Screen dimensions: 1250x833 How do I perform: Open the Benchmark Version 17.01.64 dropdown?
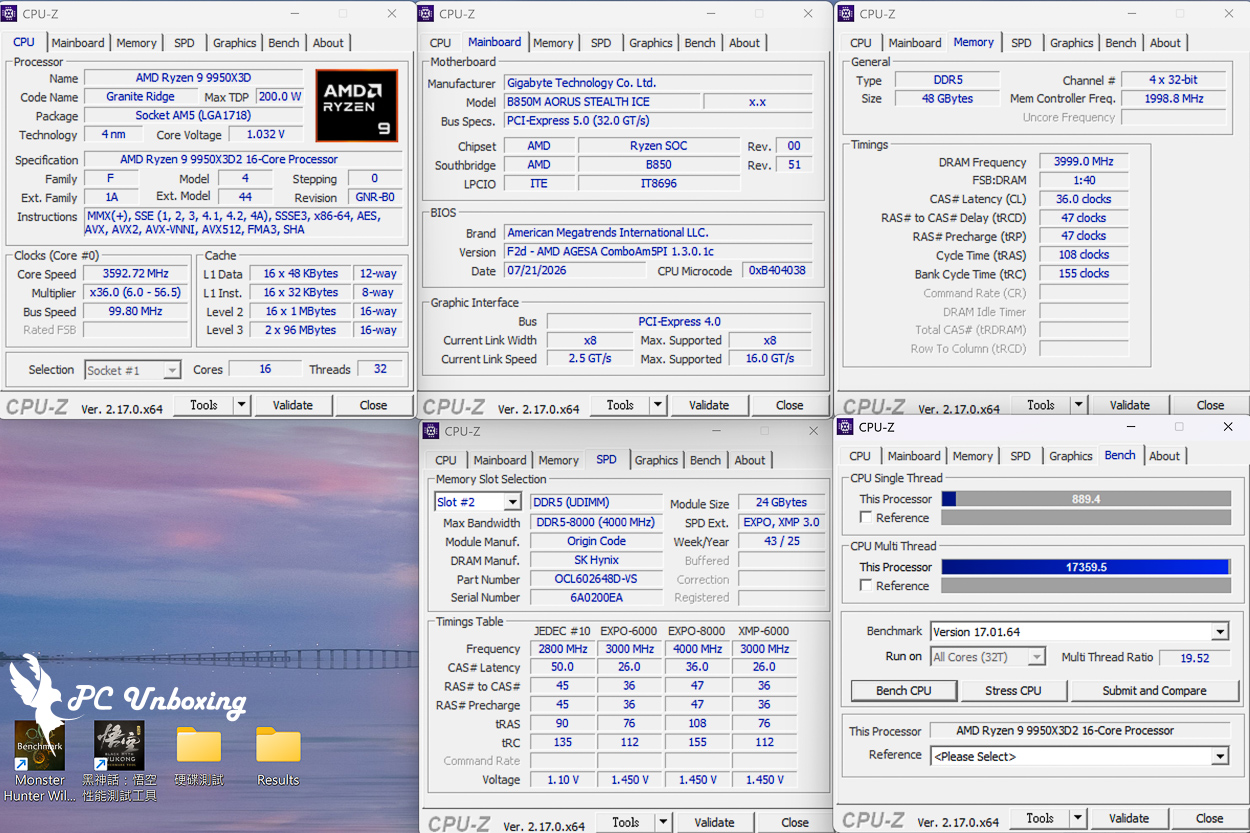coord(1220,632)
